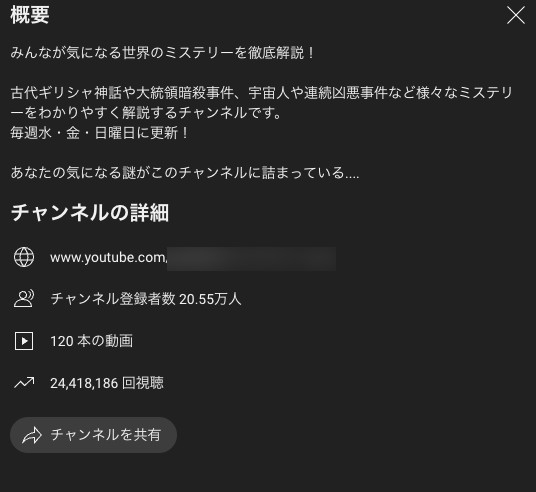The image size is (536, 492).
Task: Select the 120 本の動画 text
Action: pyautogui.click(x=92, y=341)
